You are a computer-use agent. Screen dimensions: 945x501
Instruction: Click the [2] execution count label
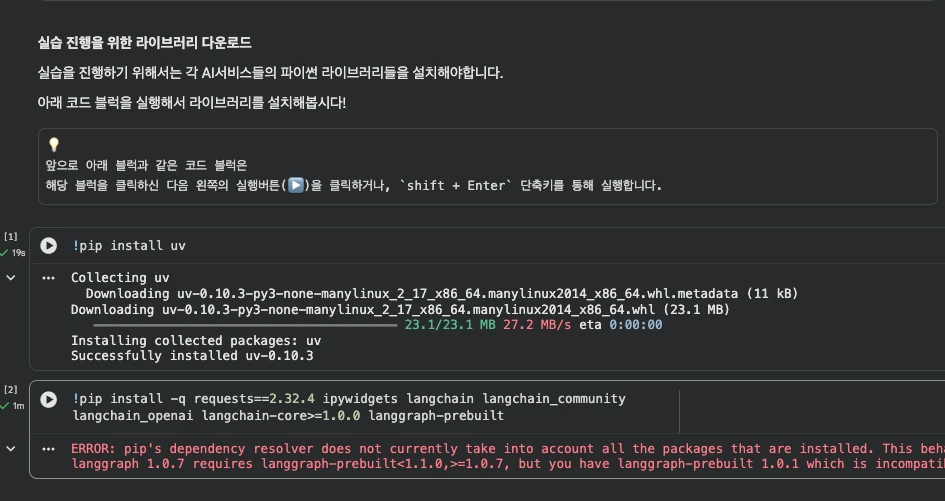[11, 389]
